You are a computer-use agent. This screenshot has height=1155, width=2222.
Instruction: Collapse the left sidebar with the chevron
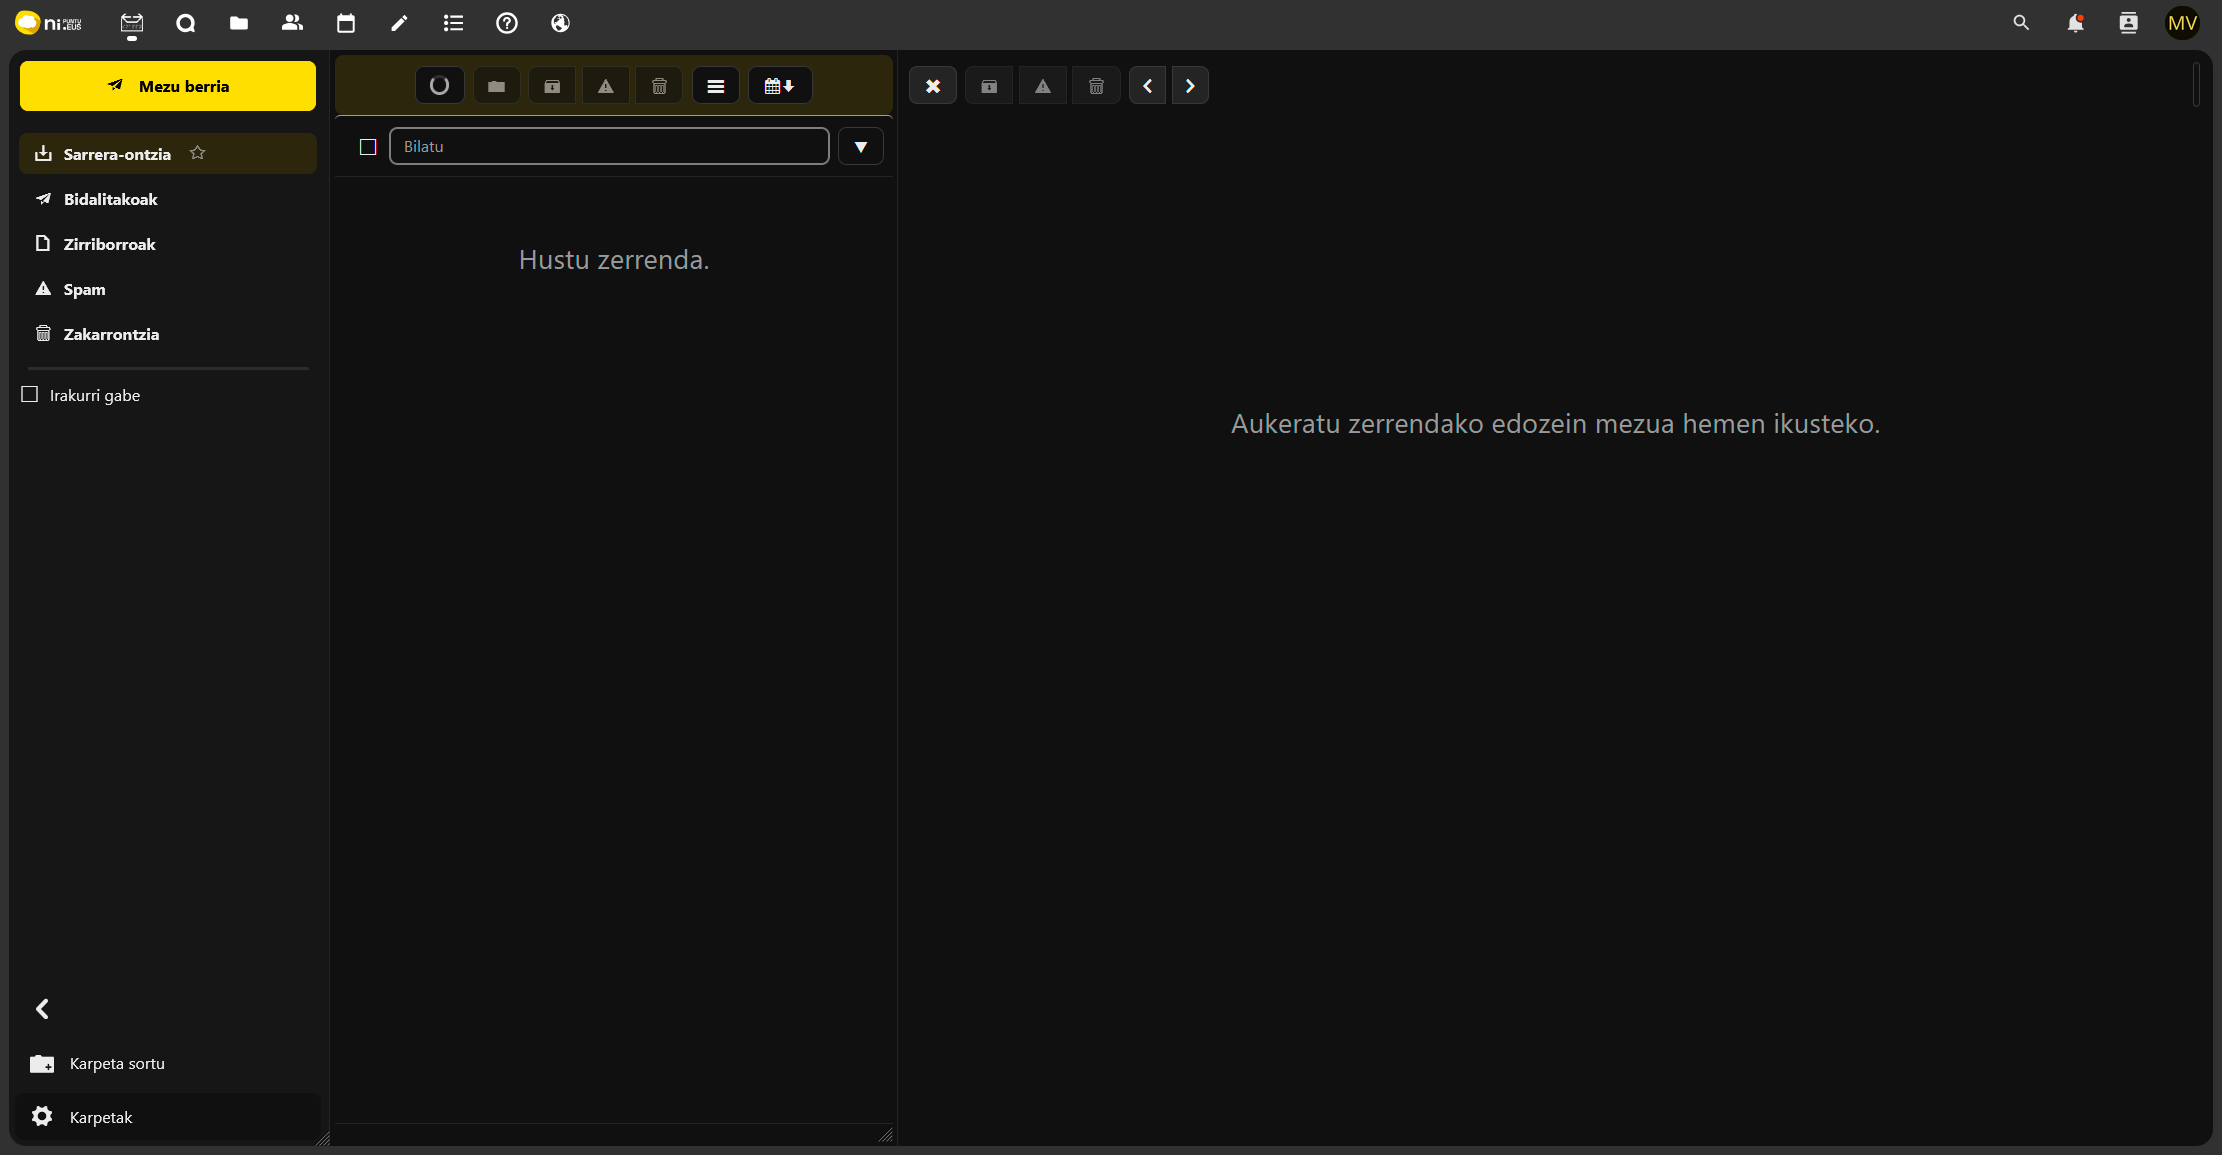tap(42, 1009)
